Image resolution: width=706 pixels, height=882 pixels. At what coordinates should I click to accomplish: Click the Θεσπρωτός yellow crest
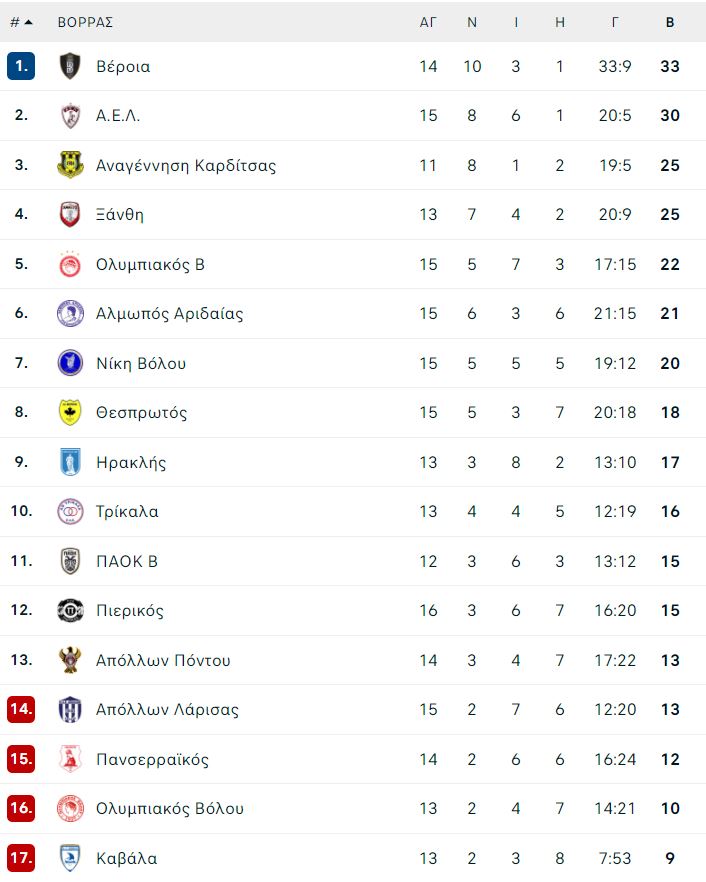70,412
